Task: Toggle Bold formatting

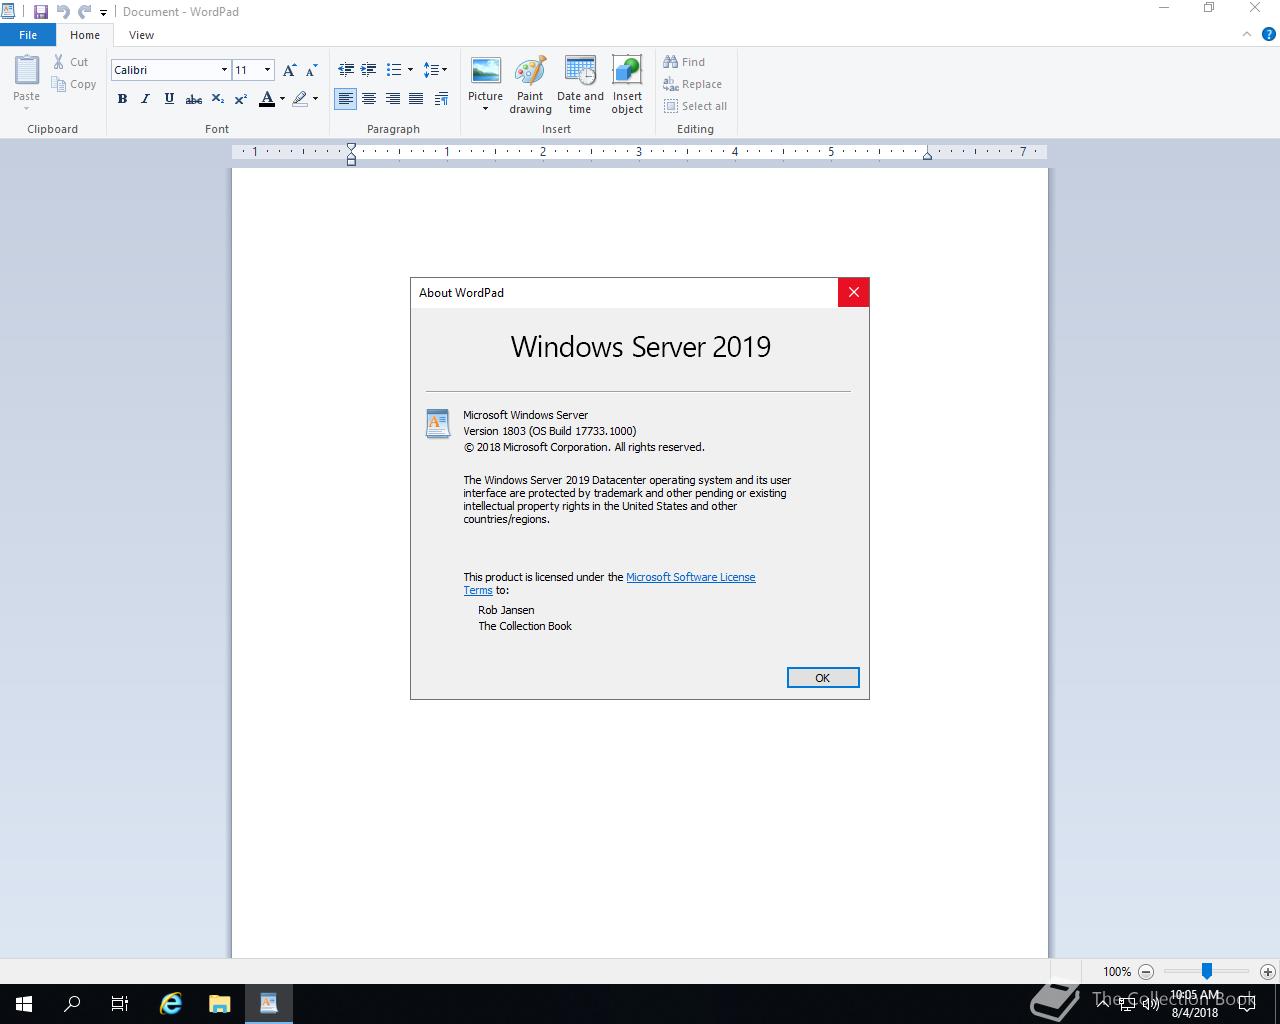Action: point(122,99)
